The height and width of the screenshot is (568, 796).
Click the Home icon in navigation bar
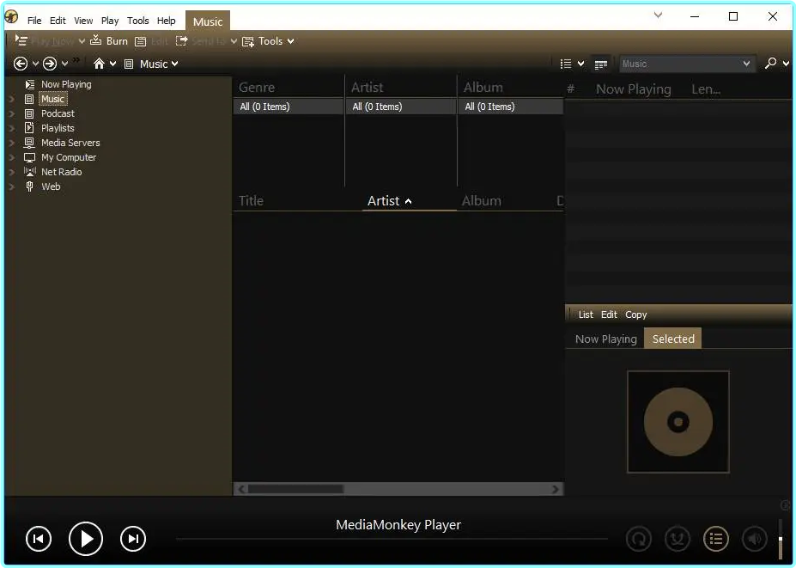pyautogui.click(x=99, y=64)
